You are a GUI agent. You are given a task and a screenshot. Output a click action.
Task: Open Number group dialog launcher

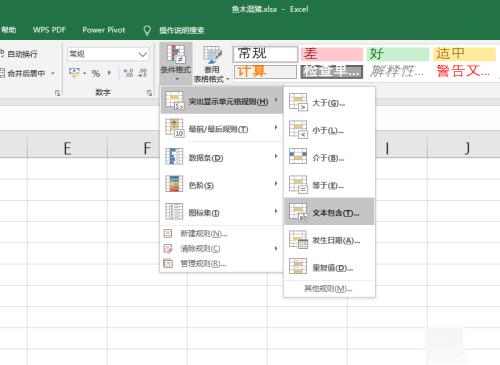click(x=149, y=93)
